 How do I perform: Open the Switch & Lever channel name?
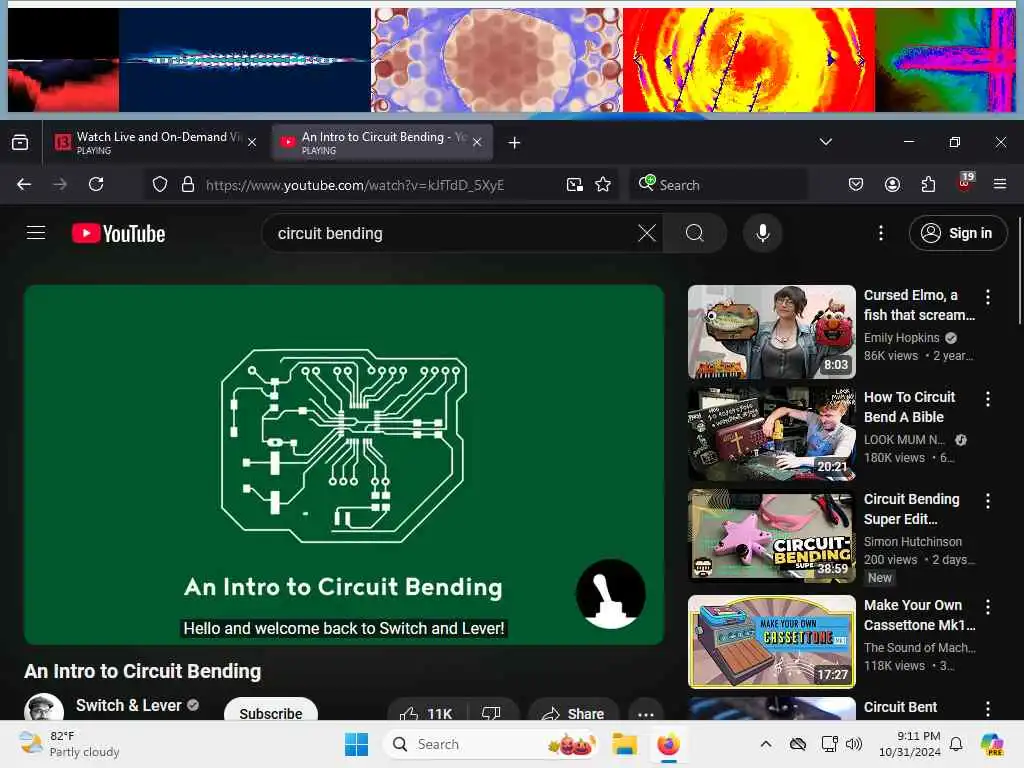point(129,705)
